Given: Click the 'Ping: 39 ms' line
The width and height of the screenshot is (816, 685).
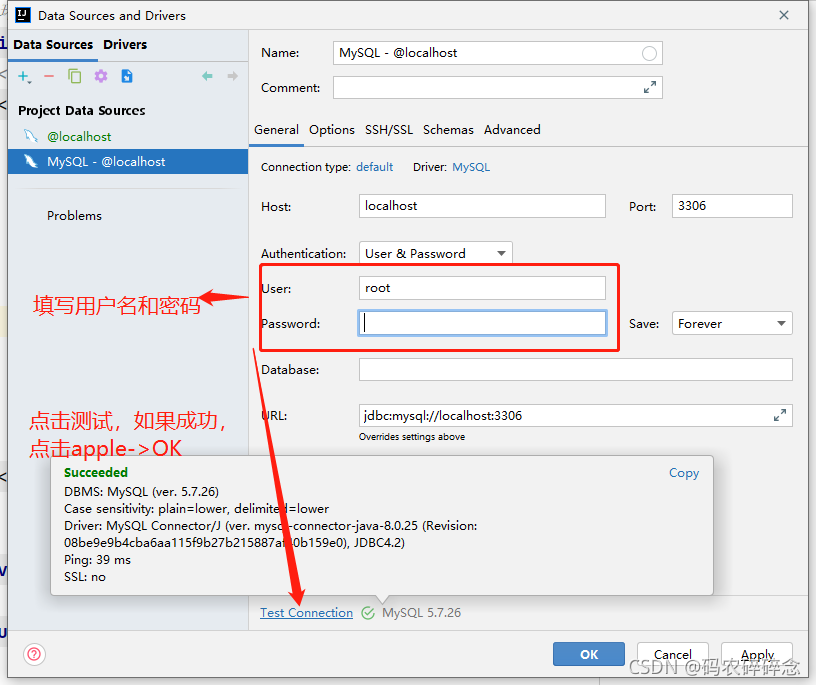Looking at the screenshot, I should [x=97, y=560].
